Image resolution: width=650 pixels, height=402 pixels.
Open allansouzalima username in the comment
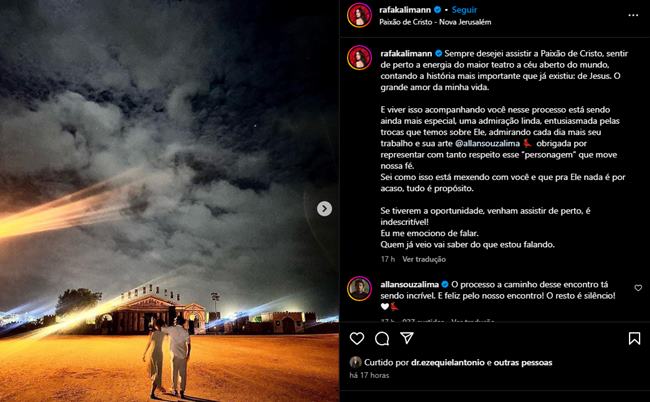coord(410,284)
